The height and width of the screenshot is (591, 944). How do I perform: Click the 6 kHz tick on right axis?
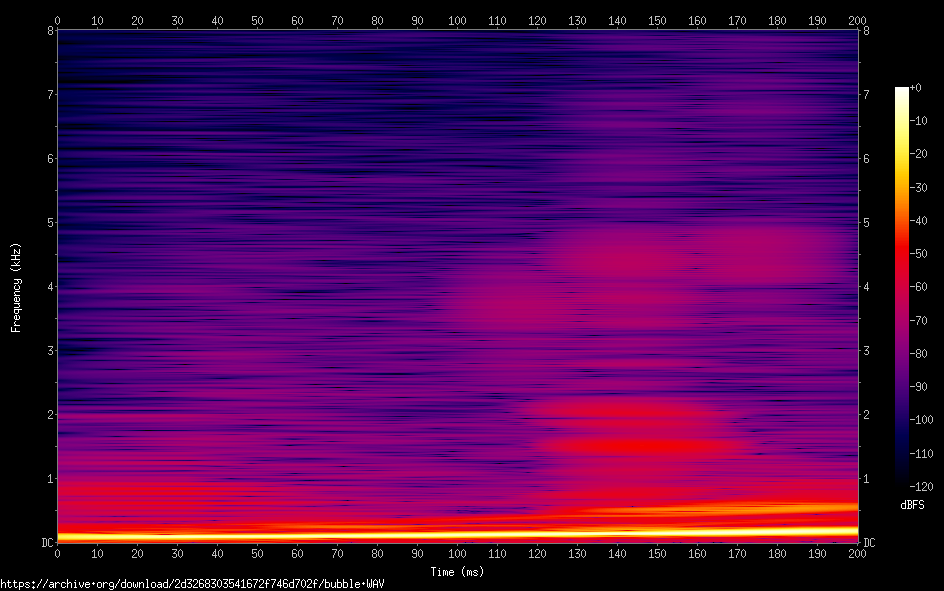866,158
